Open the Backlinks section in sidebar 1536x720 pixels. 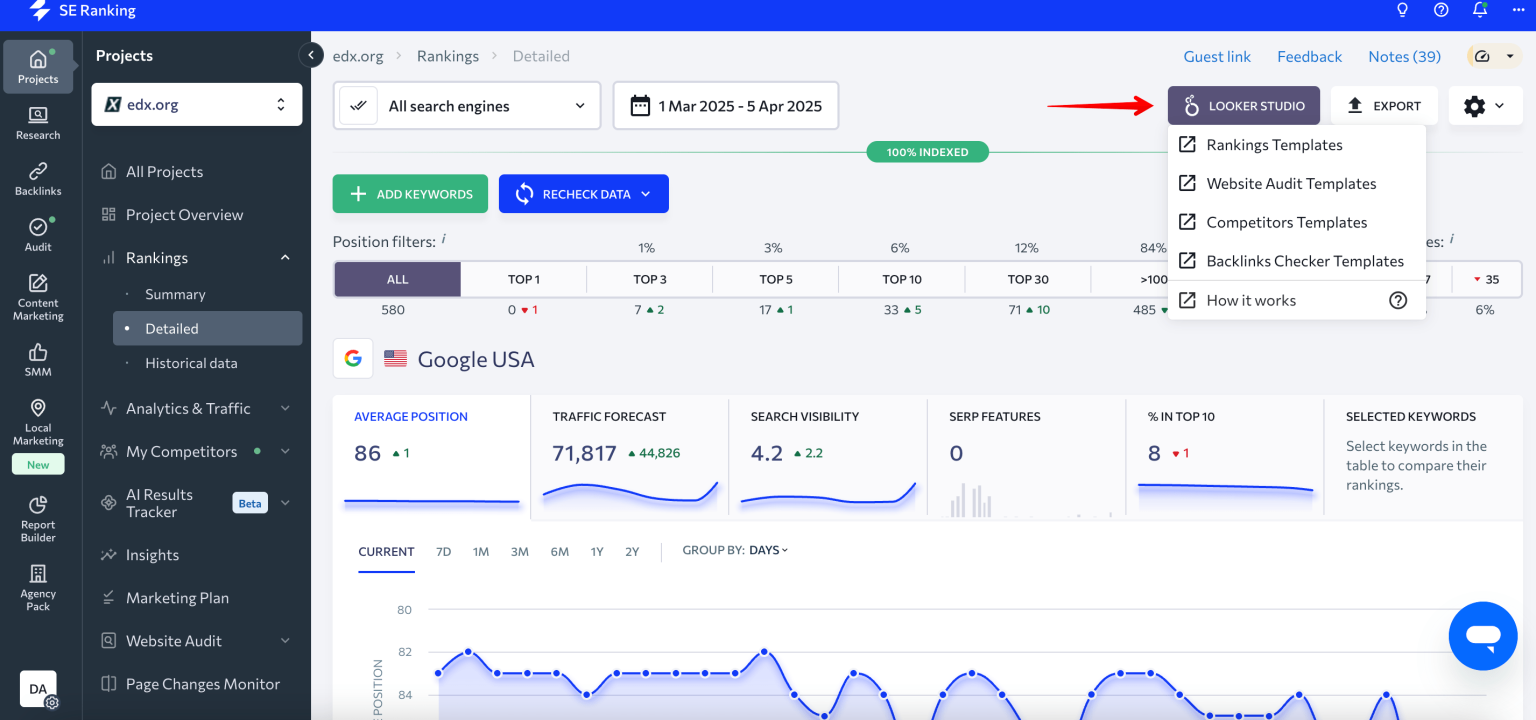click(37, 177)
